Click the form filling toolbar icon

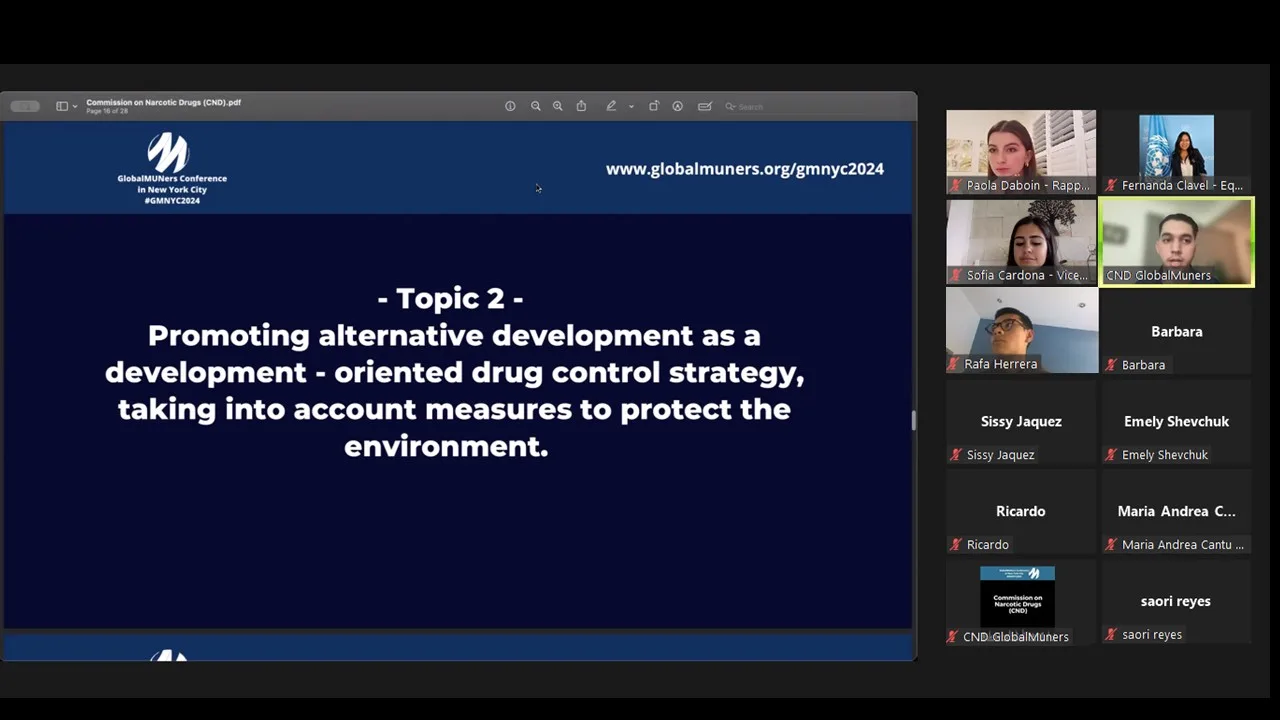(705, 106)
